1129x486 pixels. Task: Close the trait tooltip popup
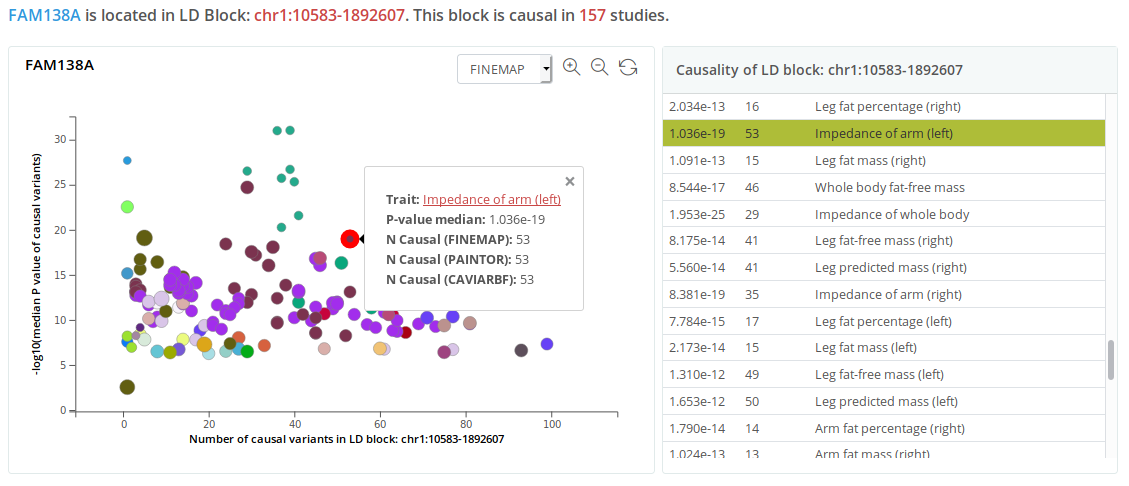point(570,181)
